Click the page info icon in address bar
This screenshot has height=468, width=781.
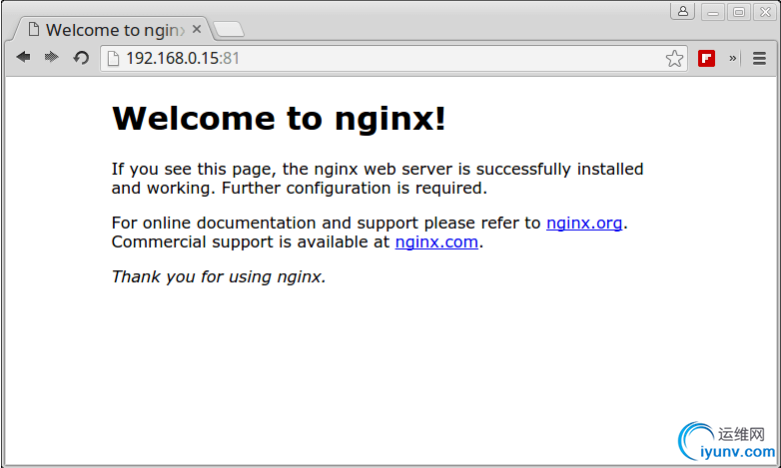tap(114, 58)
